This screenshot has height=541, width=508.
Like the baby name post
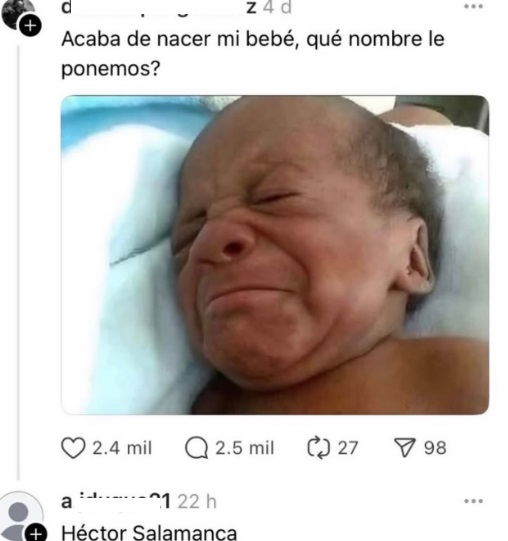coord(73,448)
